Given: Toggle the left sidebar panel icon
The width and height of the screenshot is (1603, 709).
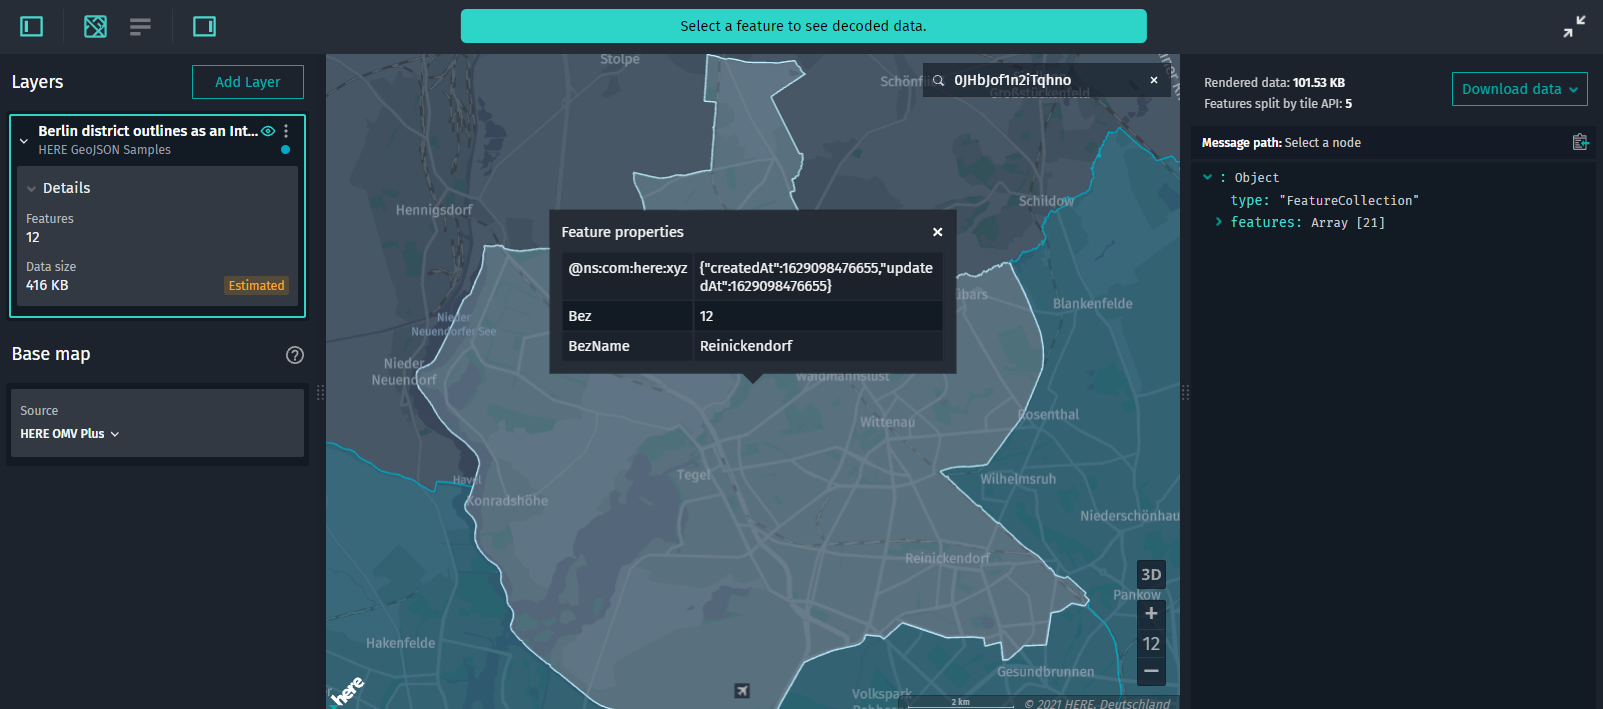Looking at the screenshot, I should pos(32,26).
